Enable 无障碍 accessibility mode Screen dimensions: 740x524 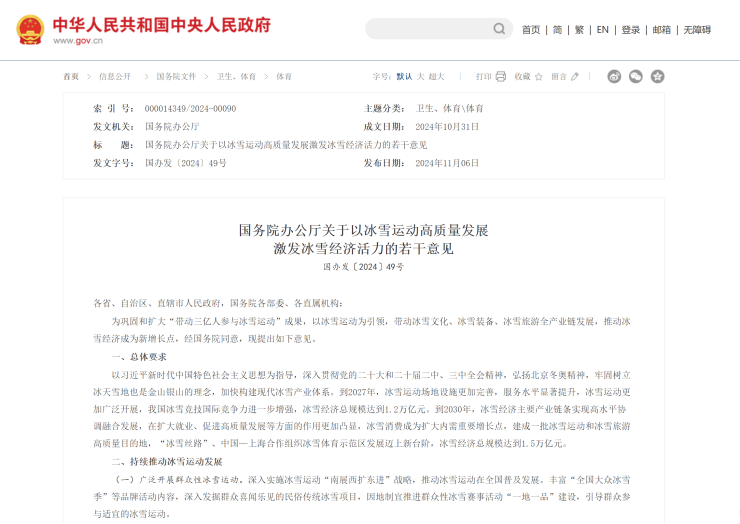[697, 30]
